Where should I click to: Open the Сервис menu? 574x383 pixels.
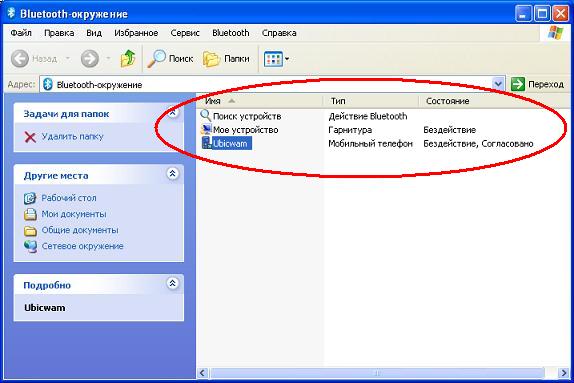(x=185, y=33)
